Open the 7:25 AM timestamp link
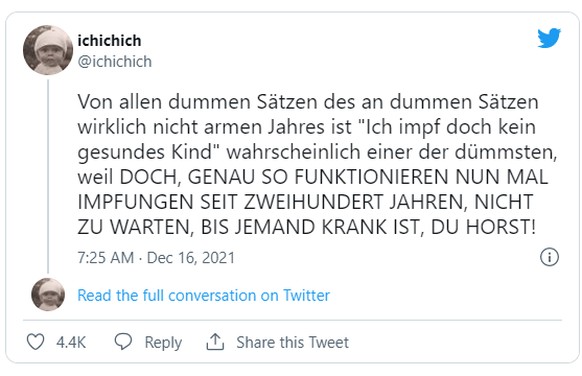 106,258
